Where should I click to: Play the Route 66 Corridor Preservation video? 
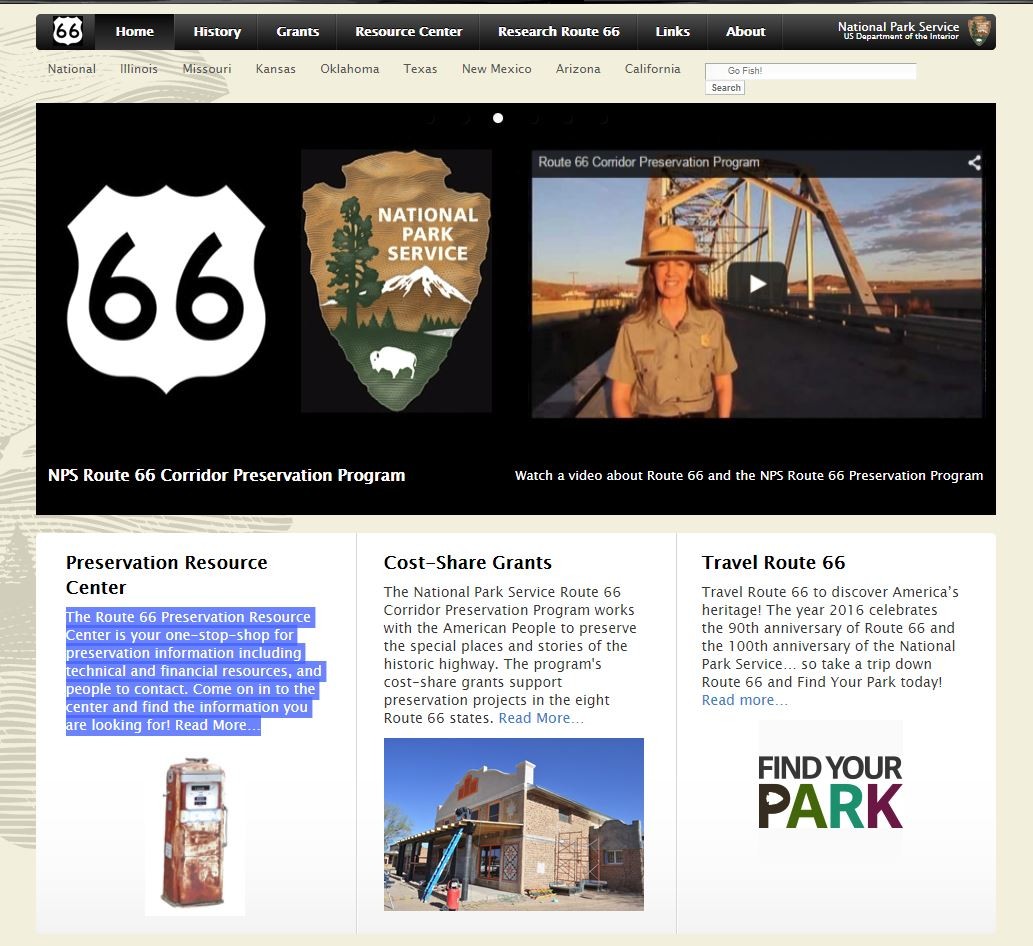pyautogui.click(x=757, y=283)
